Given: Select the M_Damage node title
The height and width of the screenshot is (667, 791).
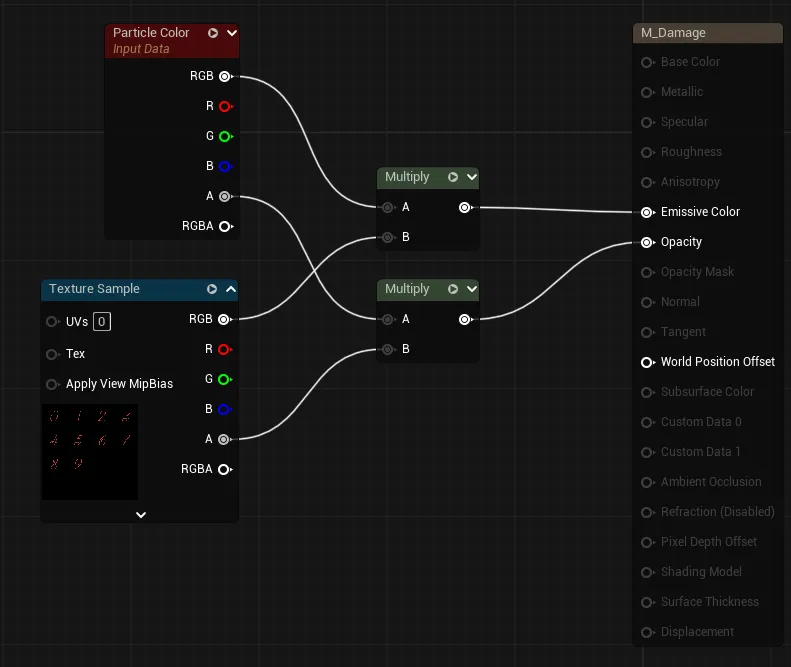Looking at the screenshot, I should (673, 33).
